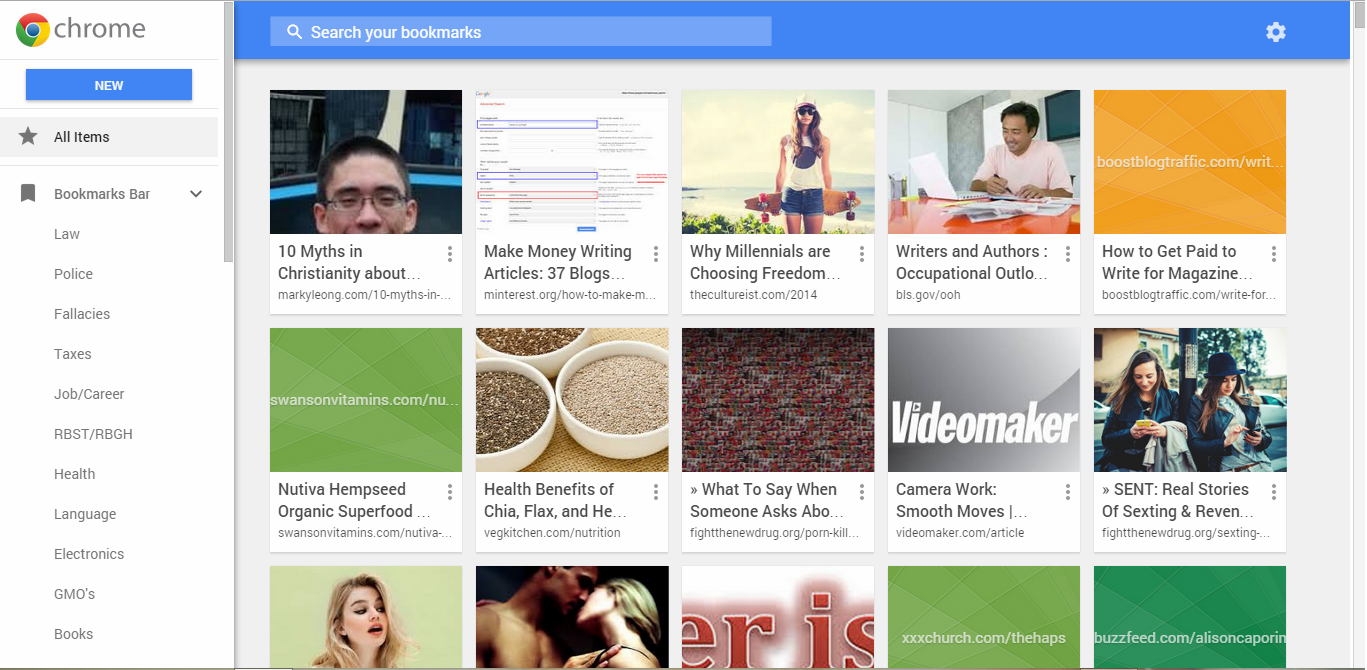
Task: Click the search magnifier icon
Action: (x=294, y=32)
